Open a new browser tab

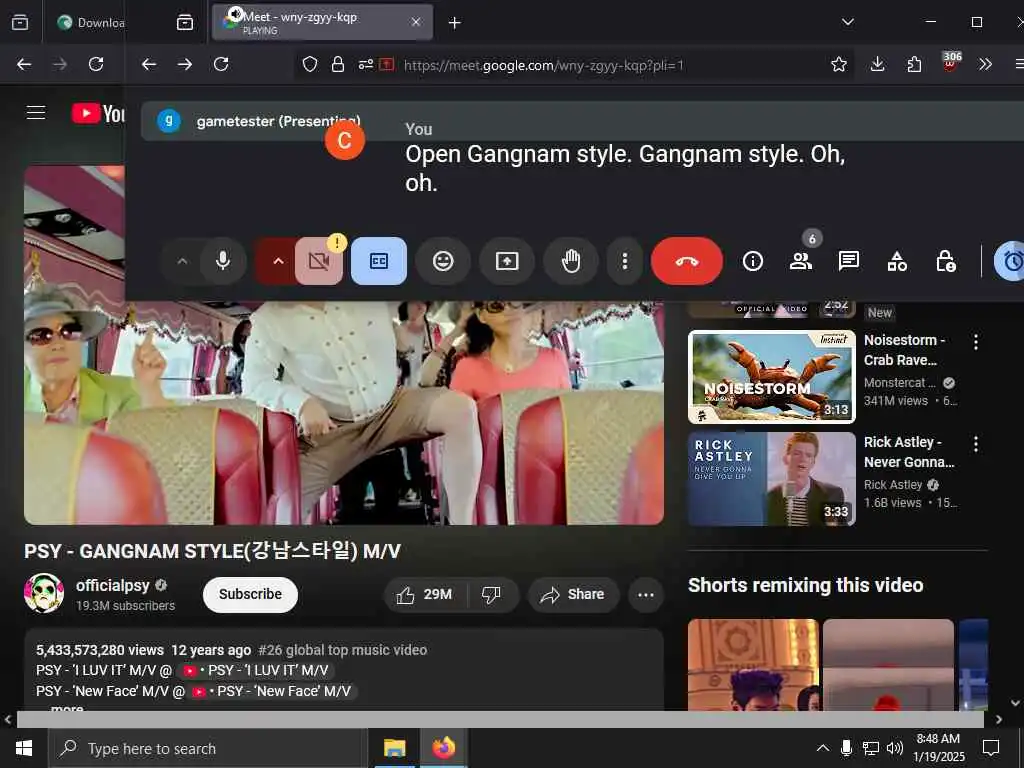tap(455, 23)
